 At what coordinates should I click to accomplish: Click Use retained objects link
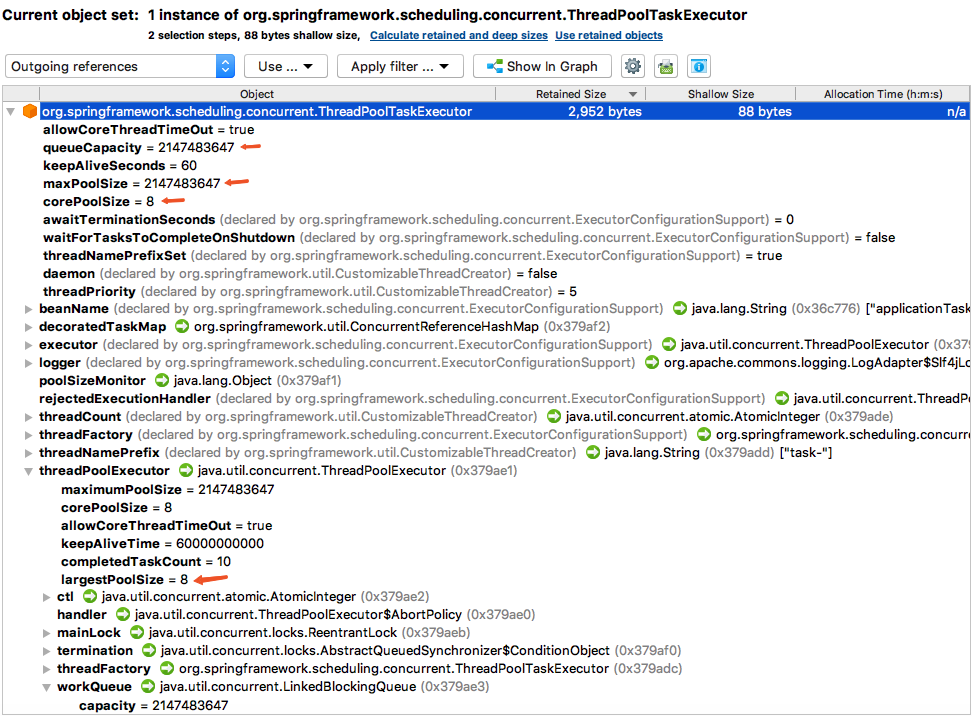pos(609,35)
